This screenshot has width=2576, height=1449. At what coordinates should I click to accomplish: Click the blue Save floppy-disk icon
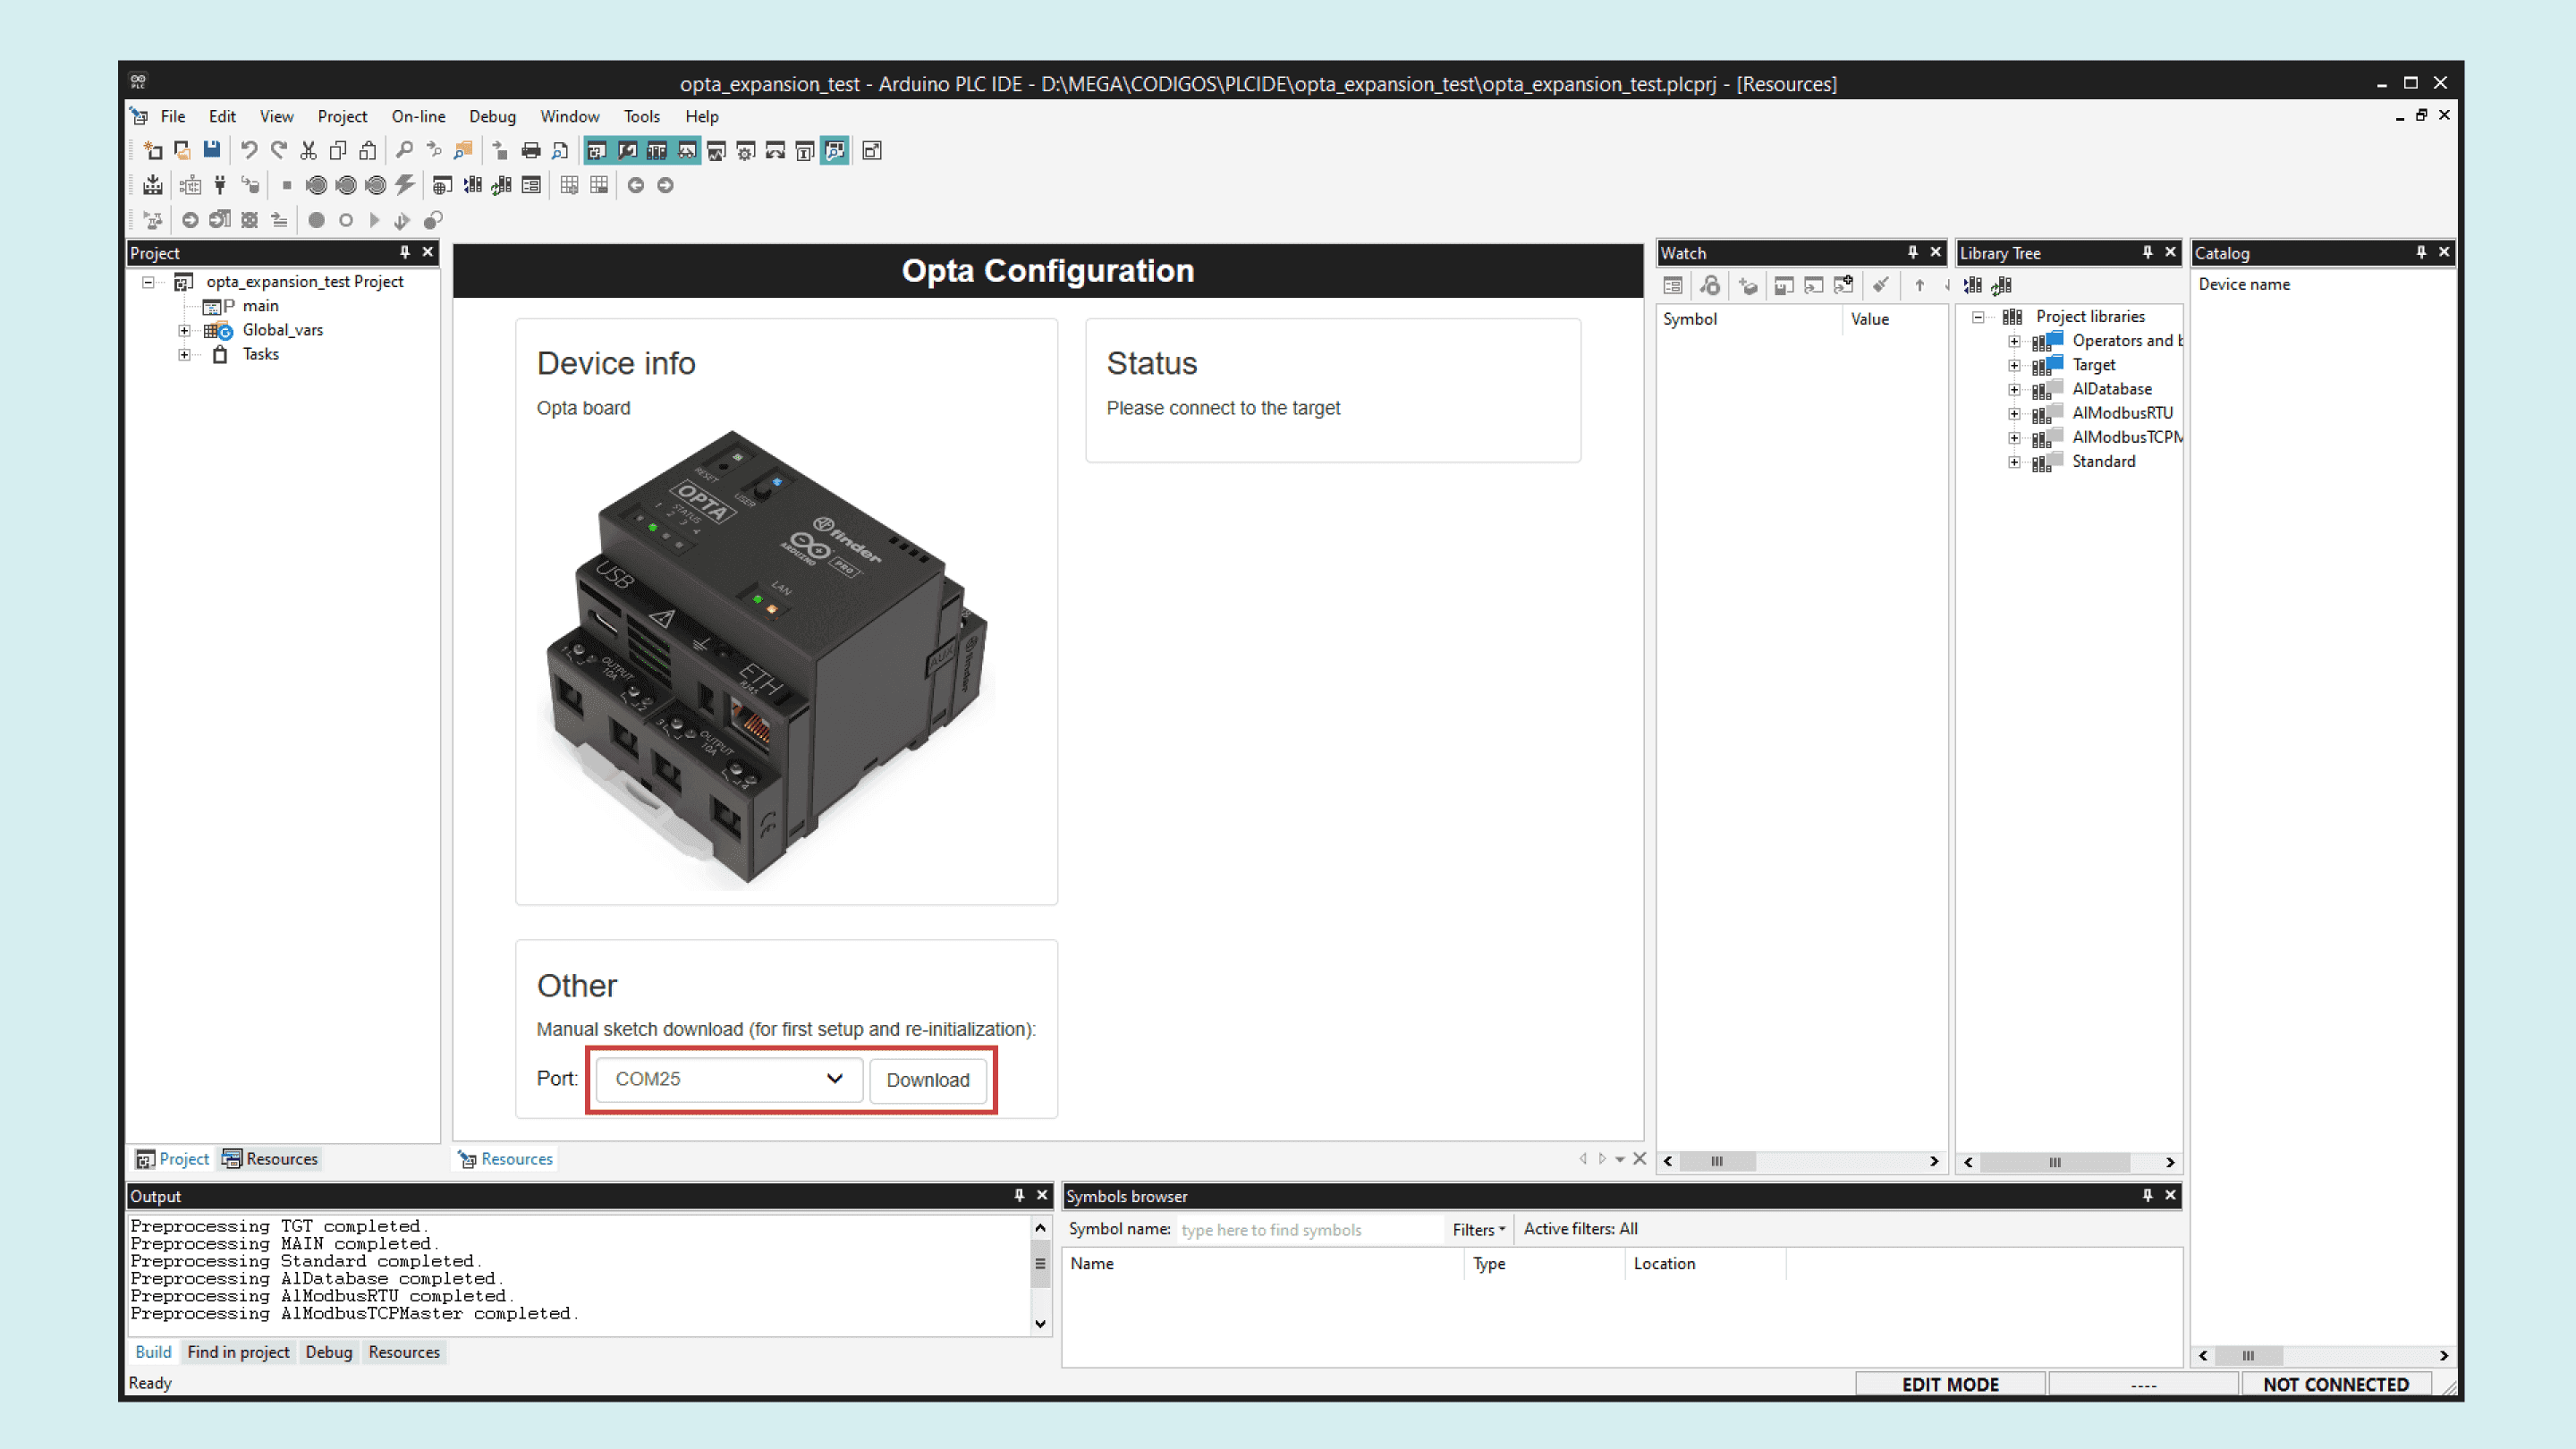point(211,150)
